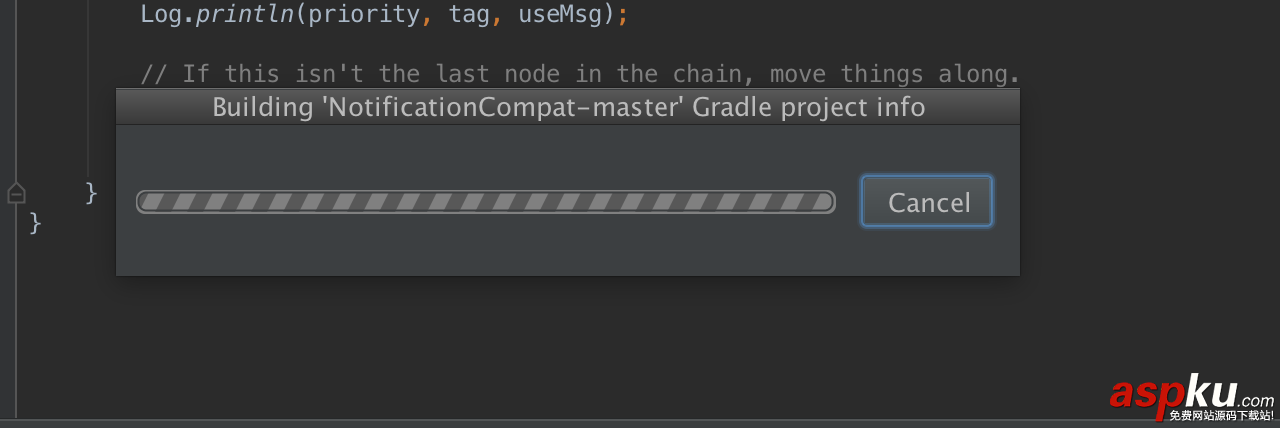Click the 'useMsg' argument in code
1280x428 pixels.
click(560, 15)
